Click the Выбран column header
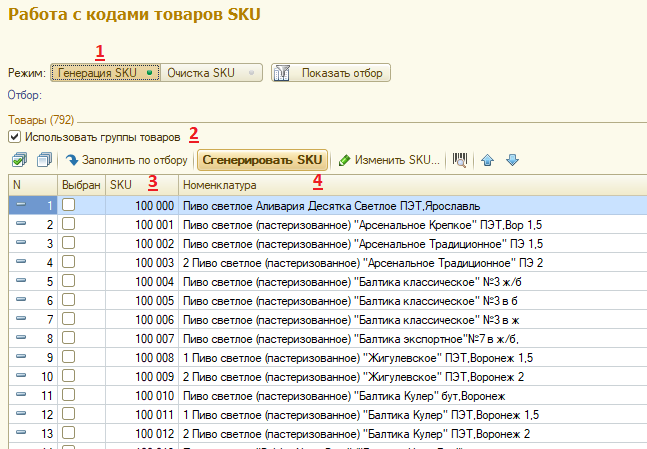 coord(81,185)
